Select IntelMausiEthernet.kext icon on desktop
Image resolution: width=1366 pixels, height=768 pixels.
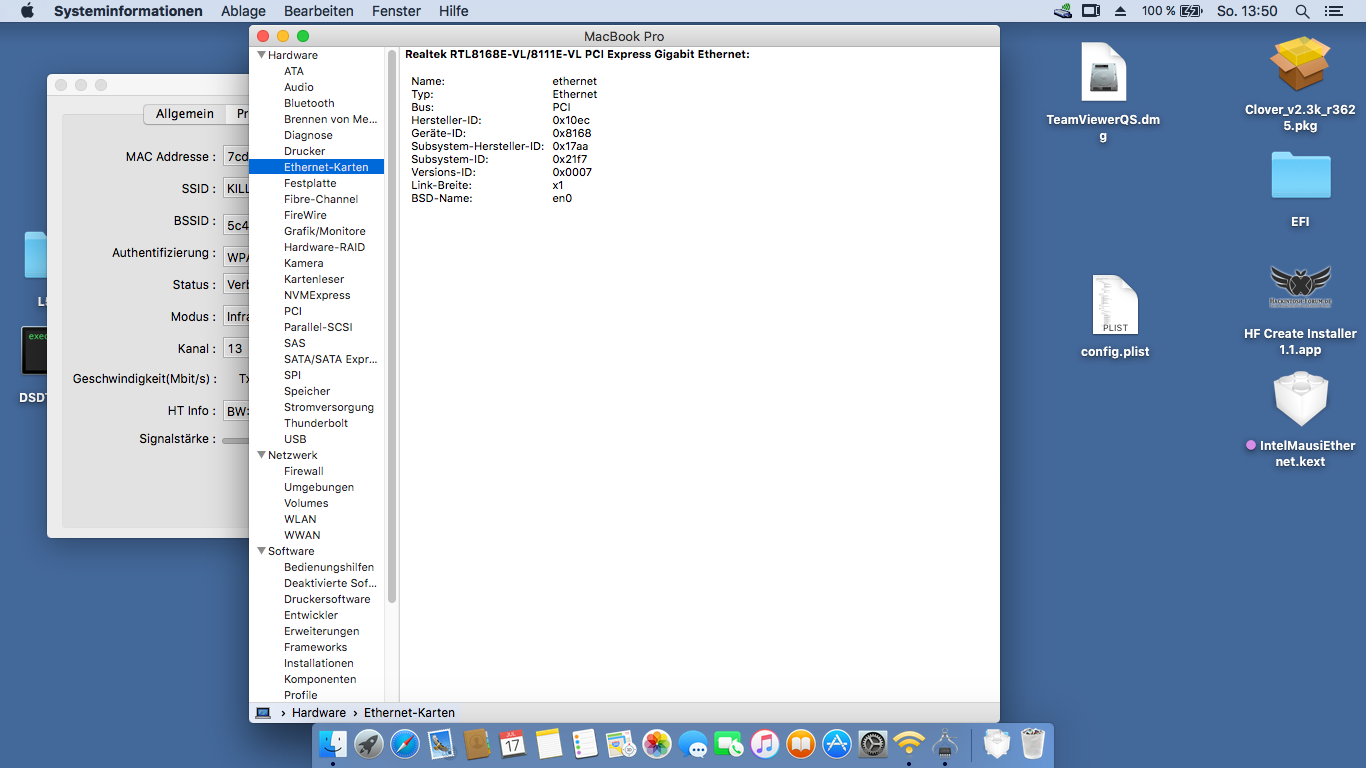click(1300, 399)
